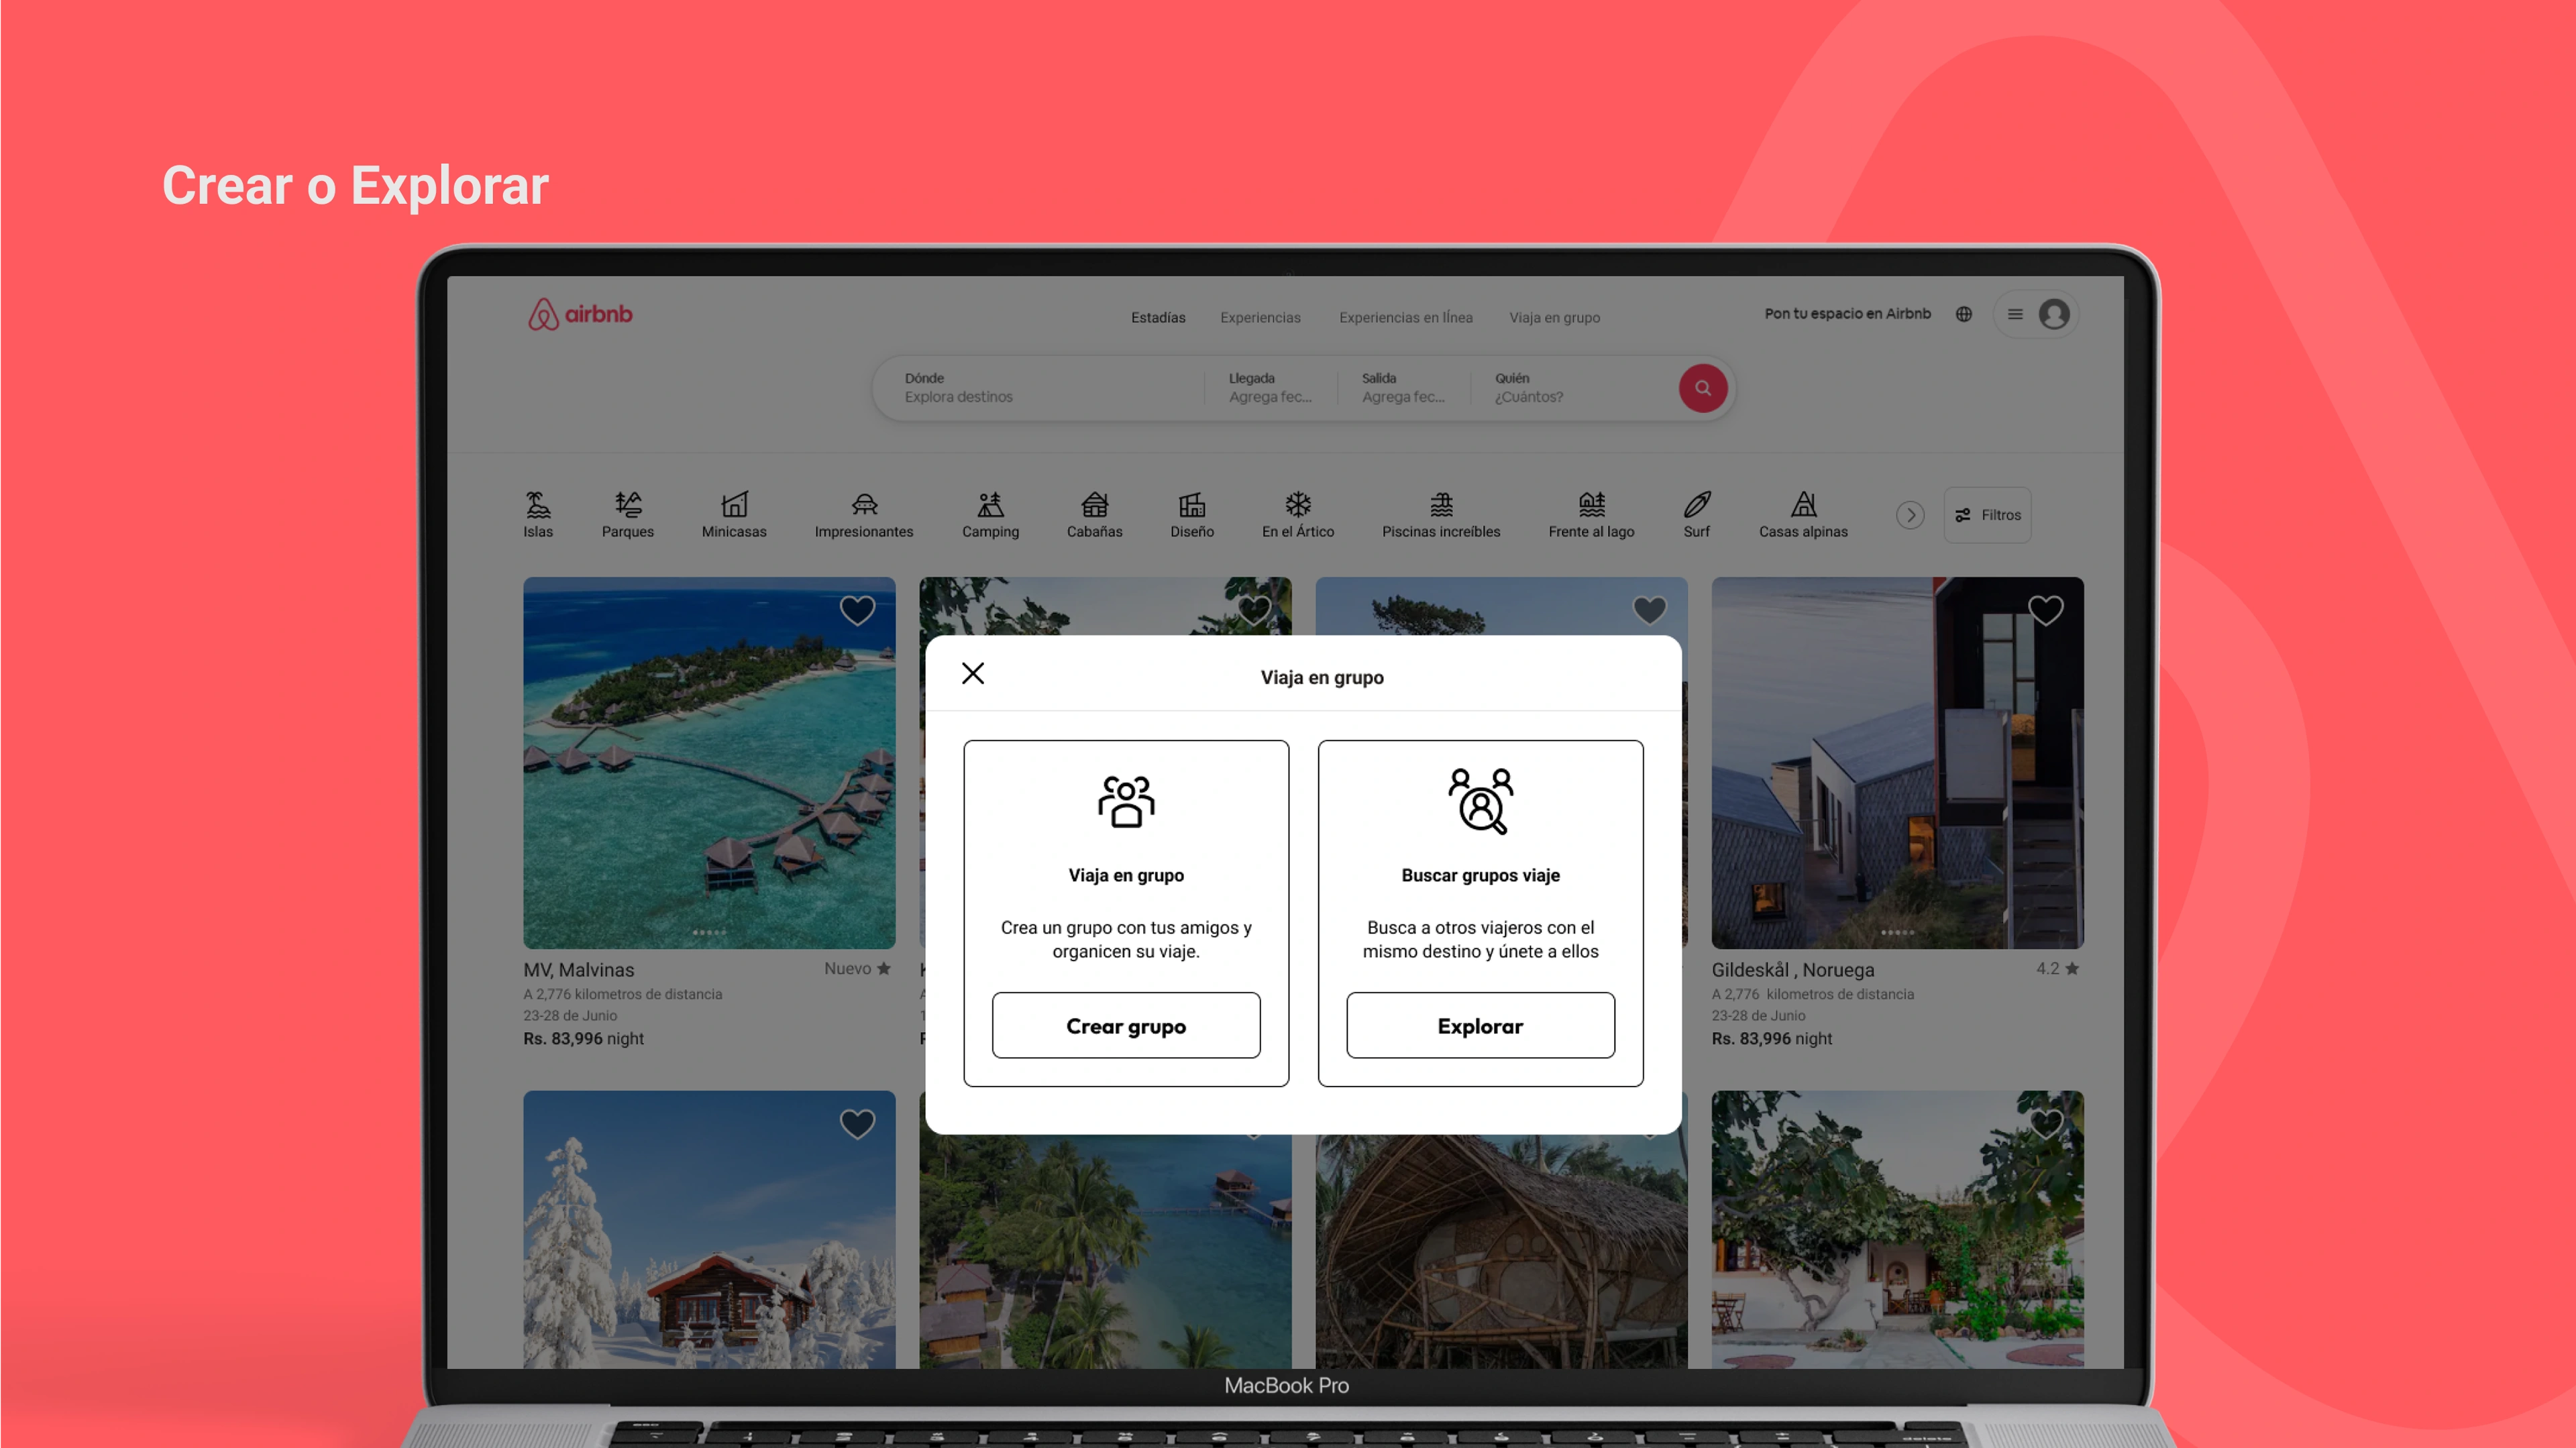Image resolution: width=2576 pixels, height=1448 pixels.
Task: Click the Buscar grupos viaje heading
Action: [x=1480, y=875]
